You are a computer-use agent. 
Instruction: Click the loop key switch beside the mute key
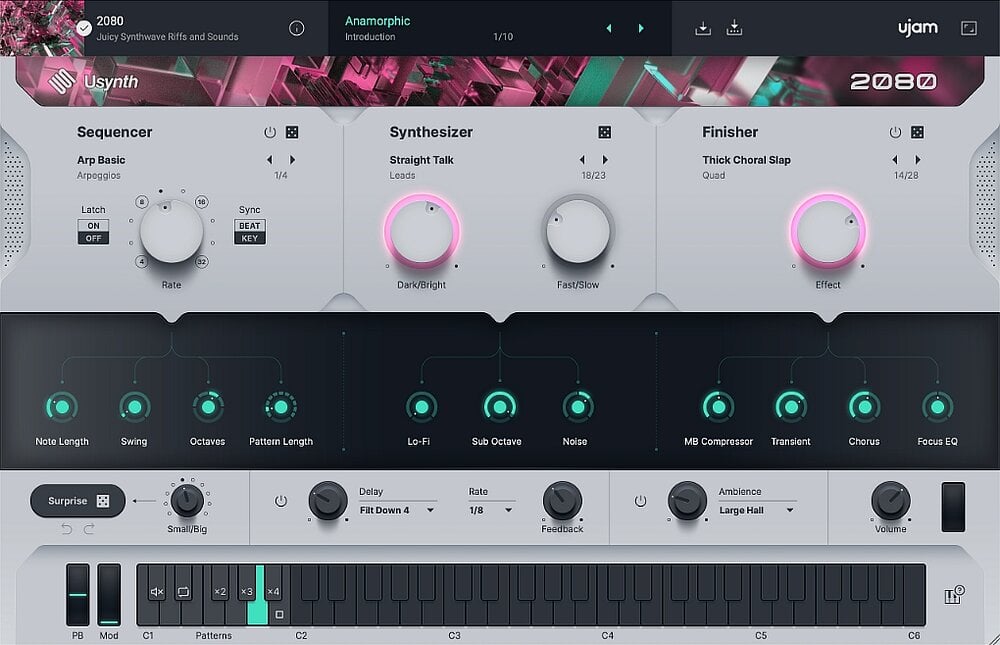pos(182,592)
